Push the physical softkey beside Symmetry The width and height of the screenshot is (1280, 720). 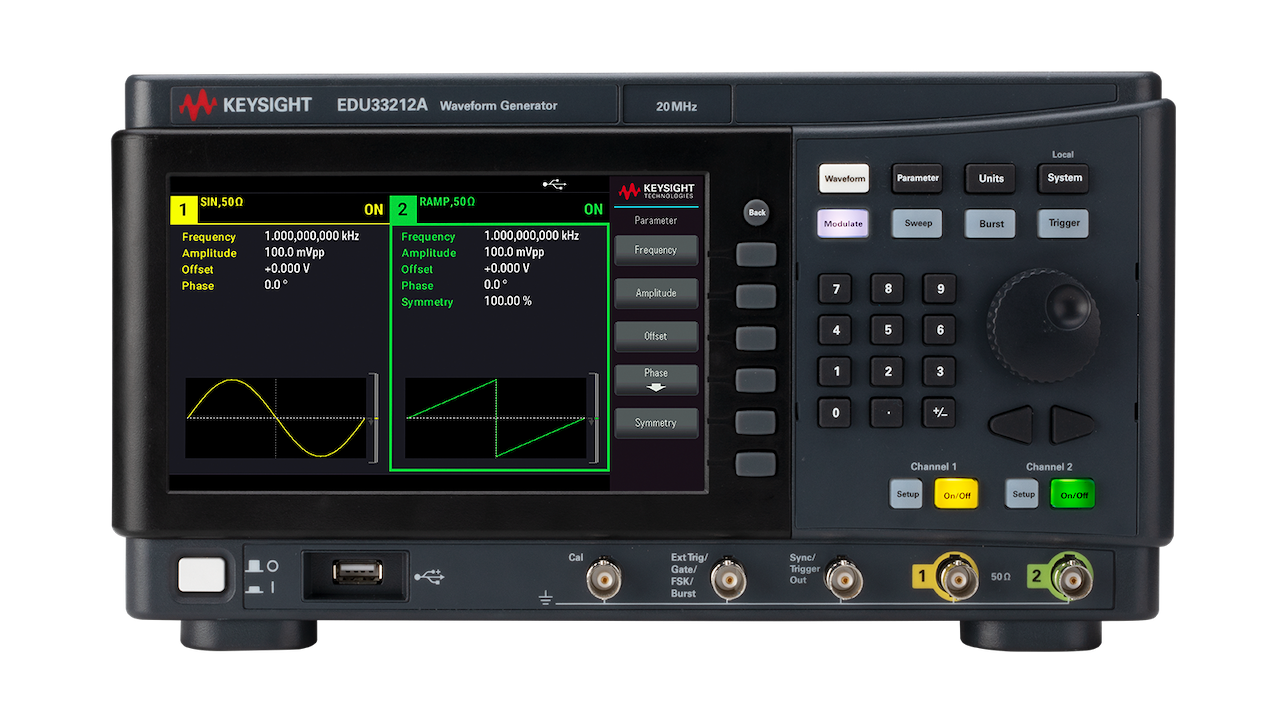756,422
